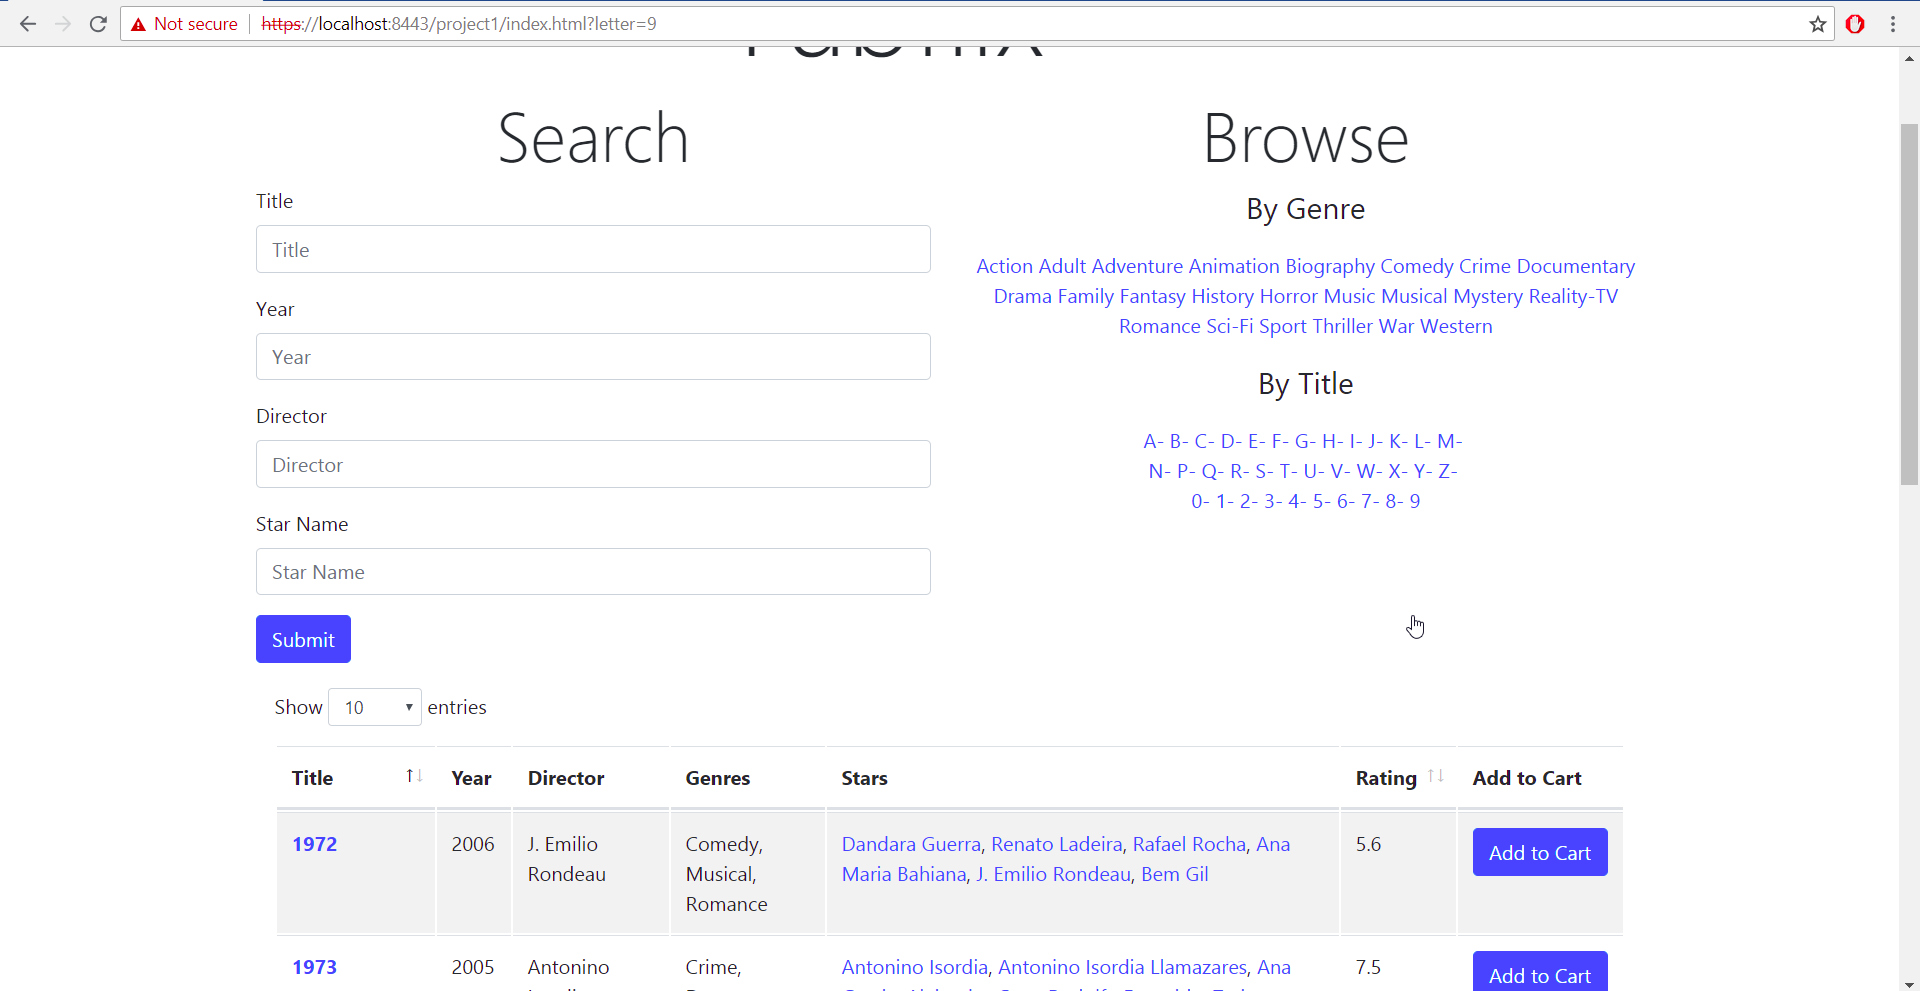Click the browser back arrow
This screenshot has width=1920, height=991.
point(28,24)
